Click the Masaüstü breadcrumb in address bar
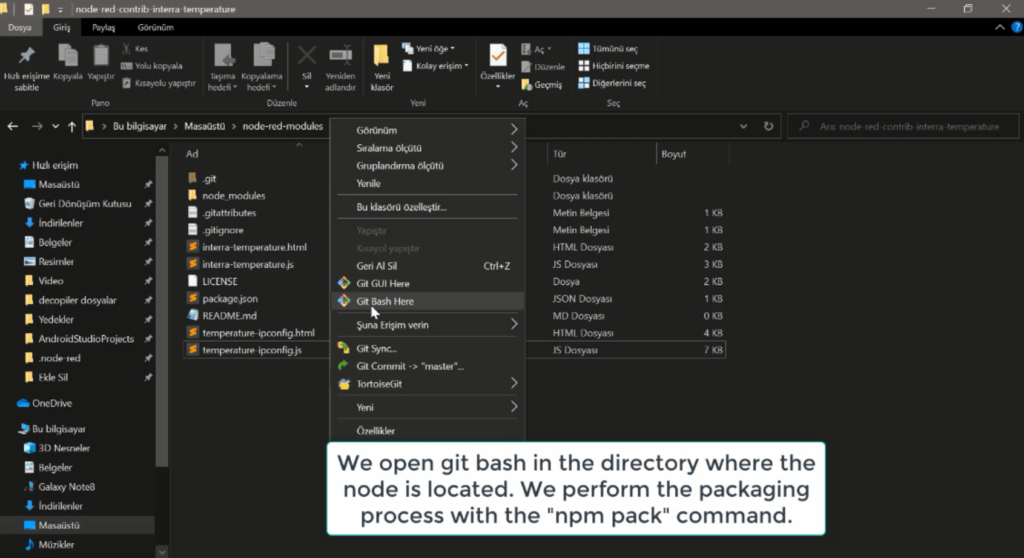The height and width of the screenshot is (558, 1024). pos(204,126)
